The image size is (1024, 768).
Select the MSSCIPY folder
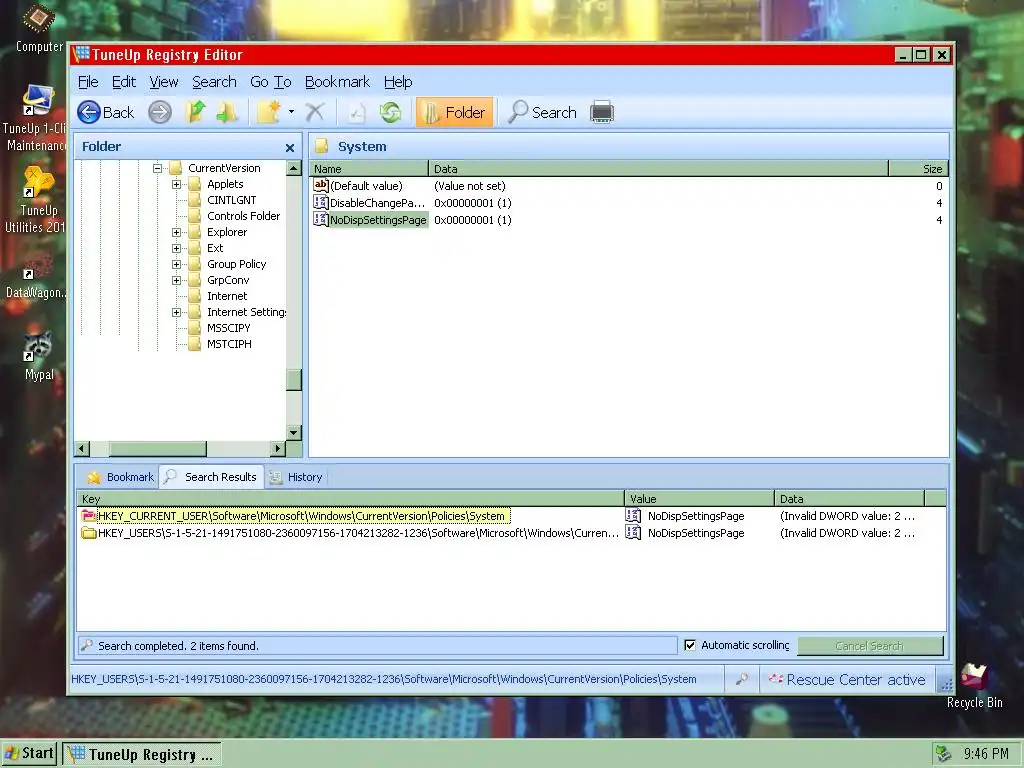tap(229, 328)
